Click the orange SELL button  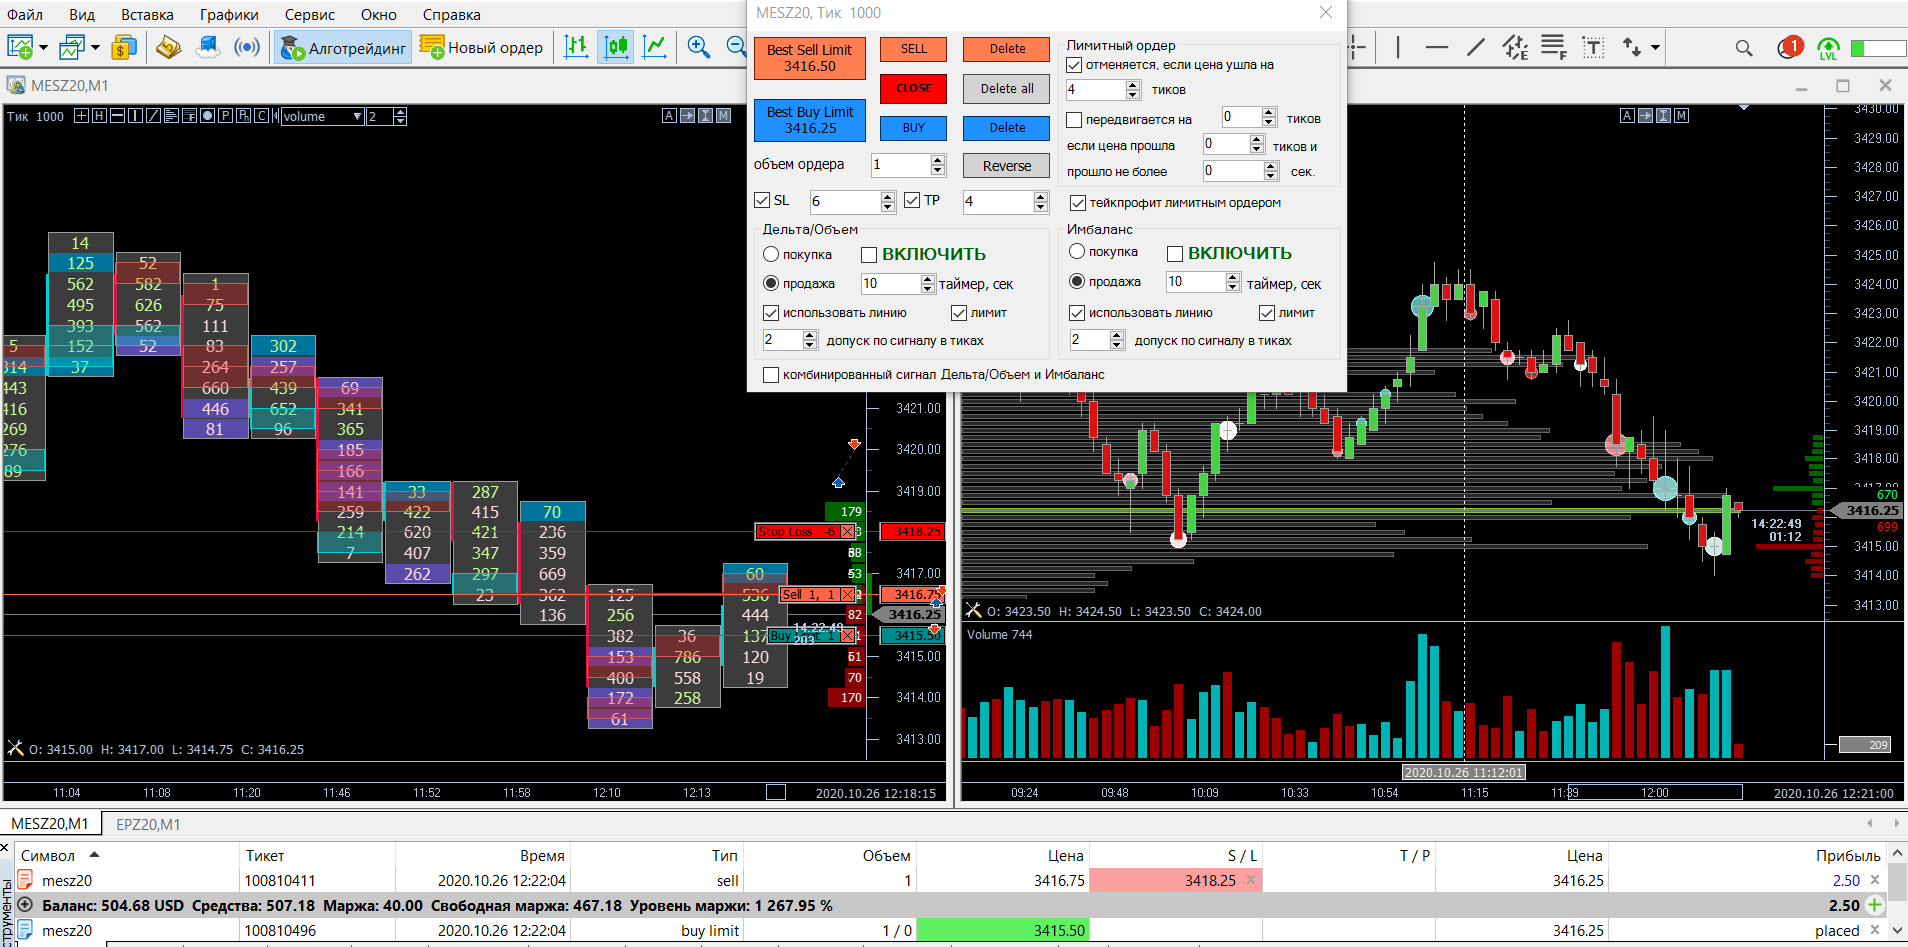pyautogui.click(x=913, y=49)
